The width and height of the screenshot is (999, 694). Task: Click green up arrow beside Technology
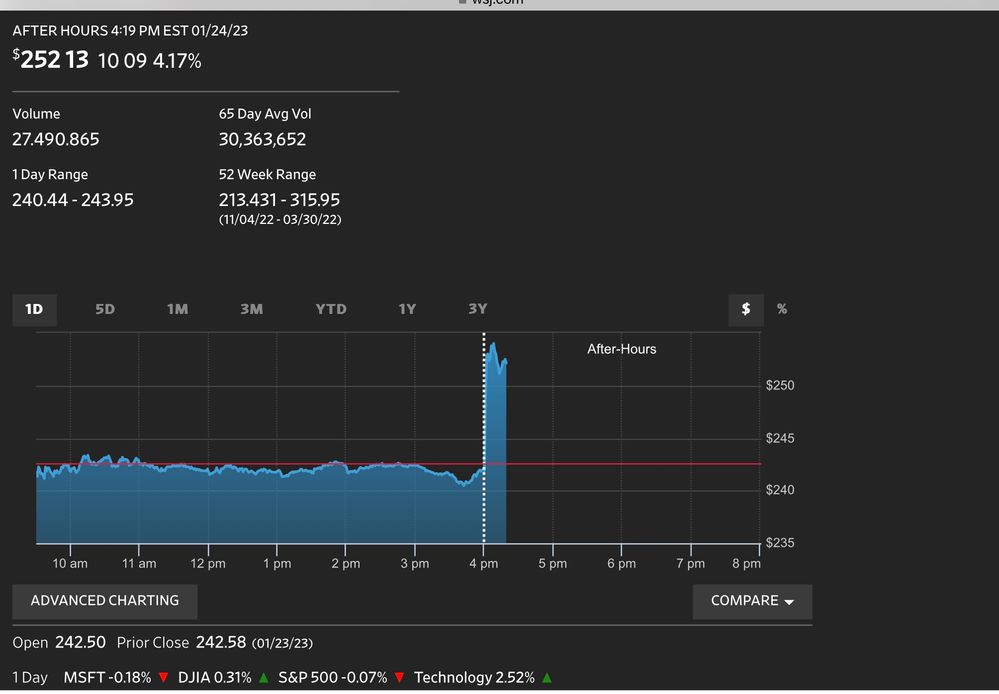(x=547, y=678)
